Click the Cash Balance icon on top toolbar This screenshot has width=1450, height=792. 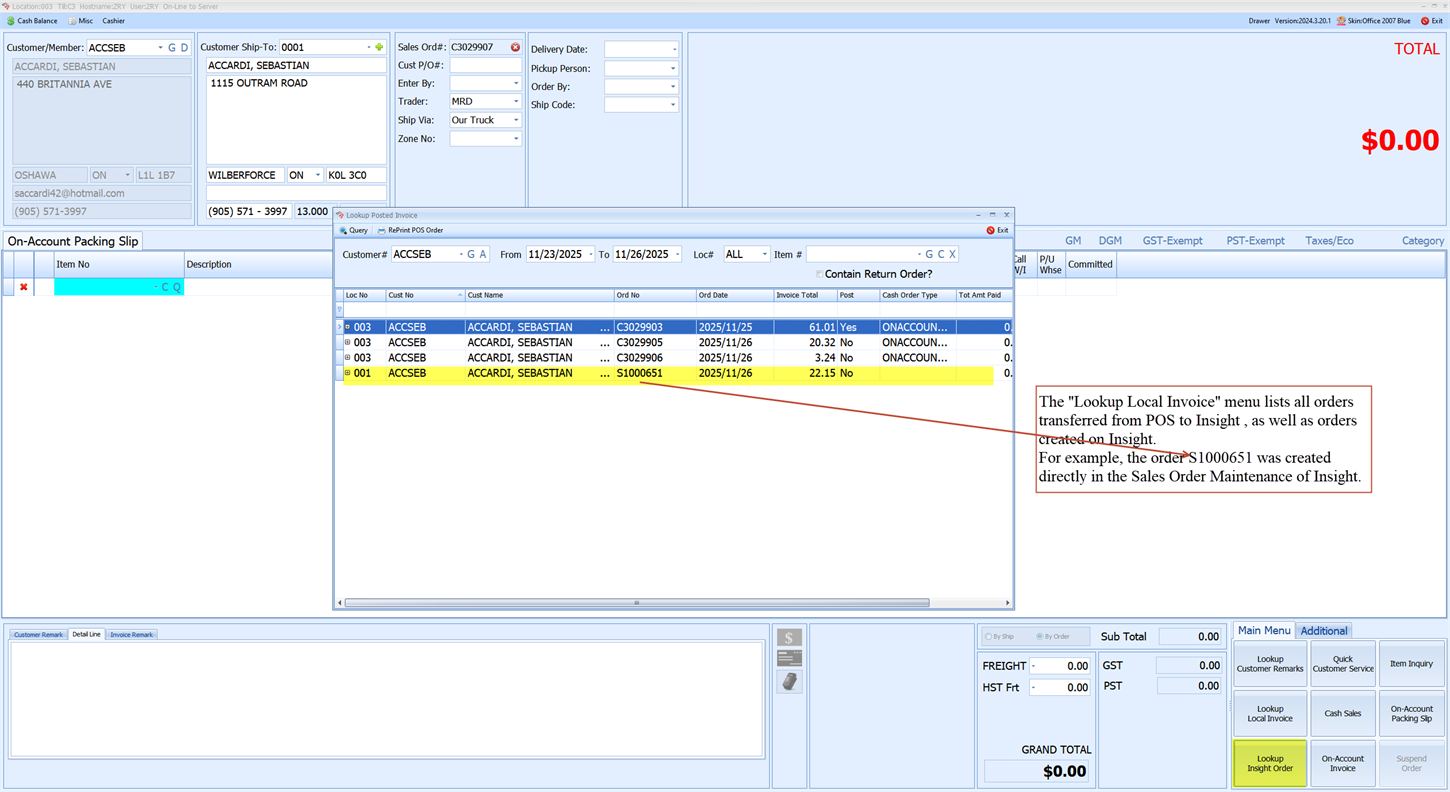click(12, 20)
